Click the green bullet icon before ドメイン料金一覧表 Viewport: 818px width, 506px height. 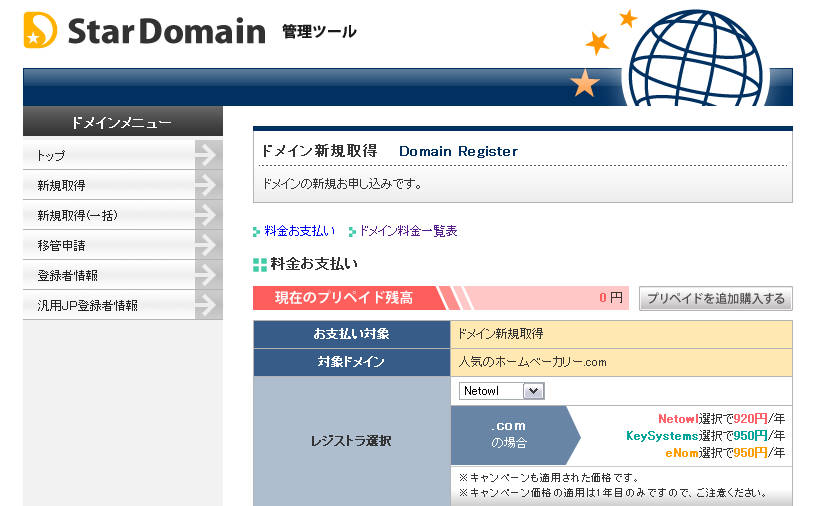[352, 232]
